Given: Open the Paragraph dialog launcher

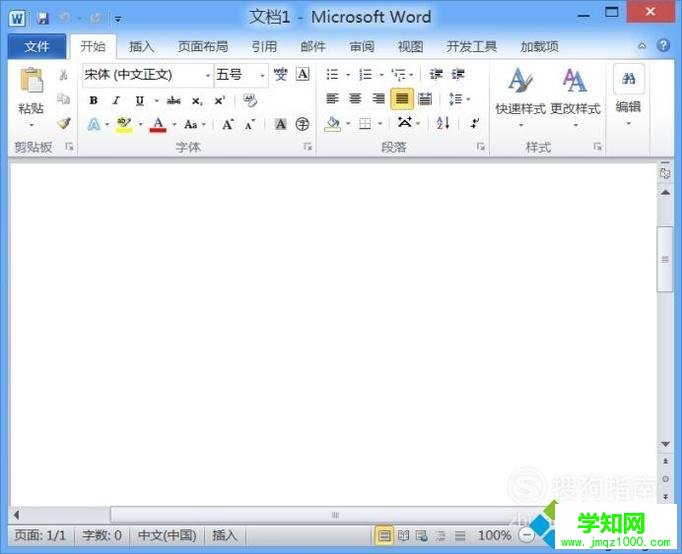Looking at the screenshot, I should [481, 147].
